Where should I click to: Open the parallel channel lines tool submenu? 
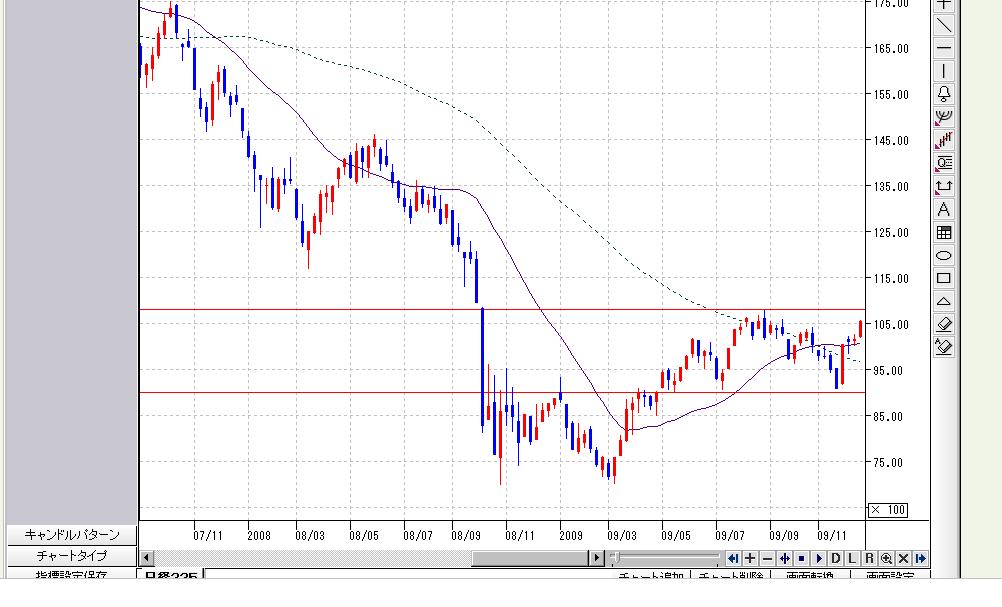(x=944, y=140)
